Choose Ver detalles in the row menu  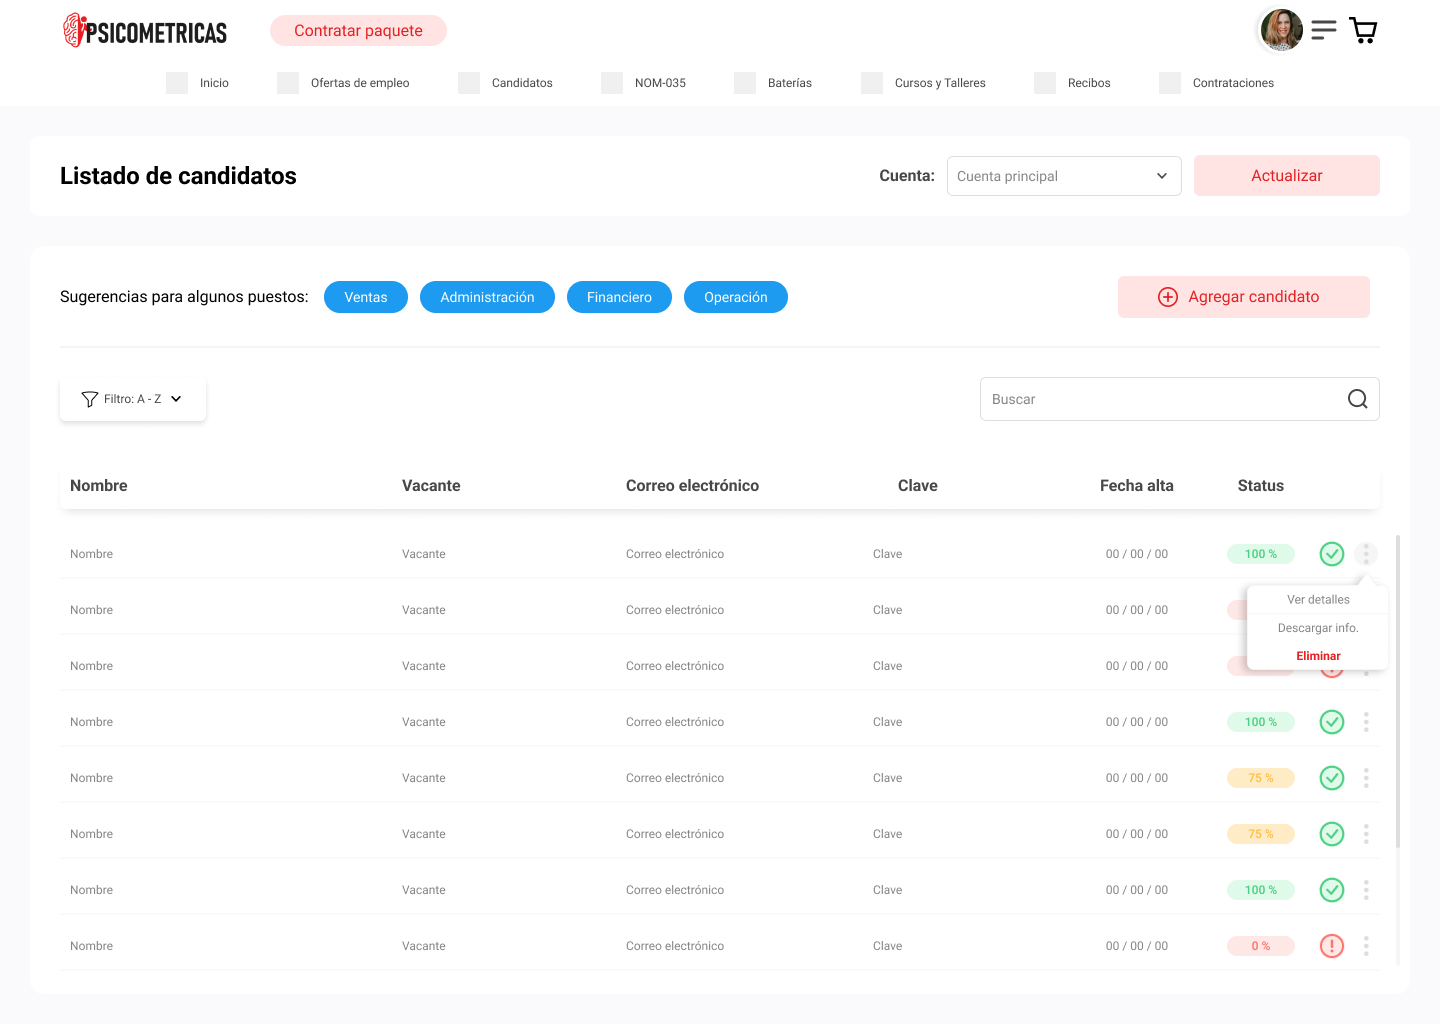1318,600
